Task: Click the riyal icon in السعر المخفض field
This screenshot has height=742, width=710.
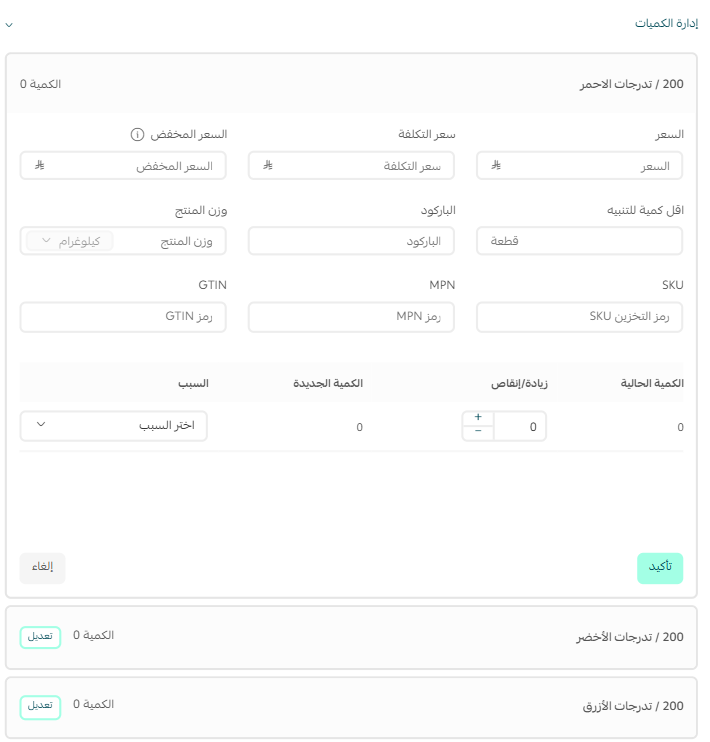Action: click(40, 165)
